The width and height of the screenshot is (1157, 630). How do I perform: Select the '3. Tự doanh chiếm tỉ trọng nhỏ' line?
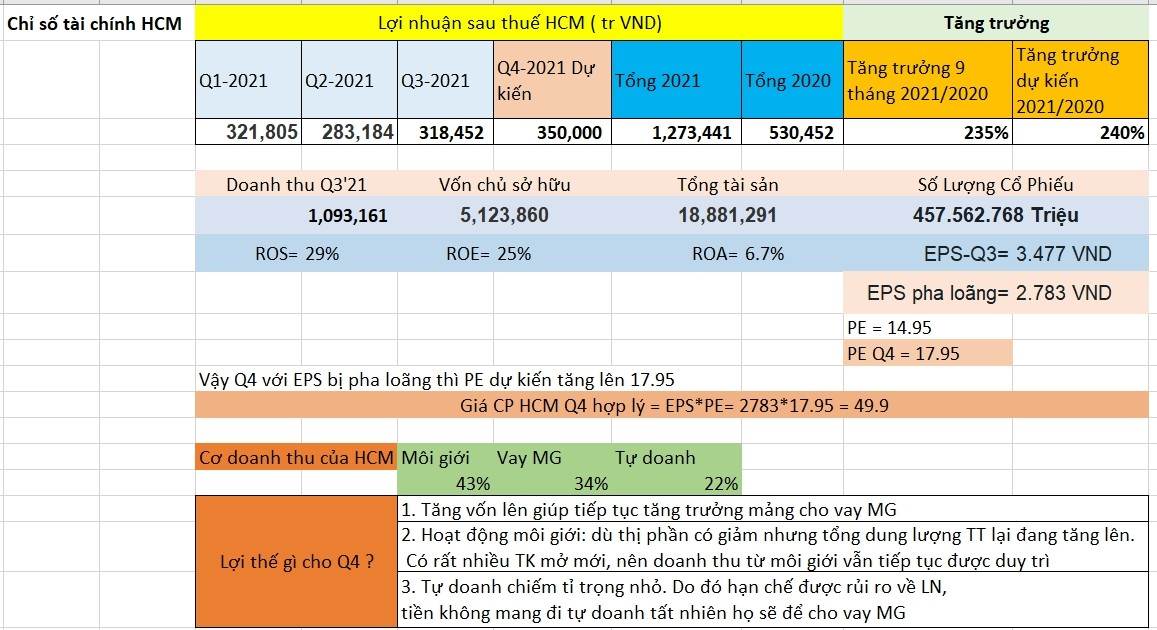point(674,587)
